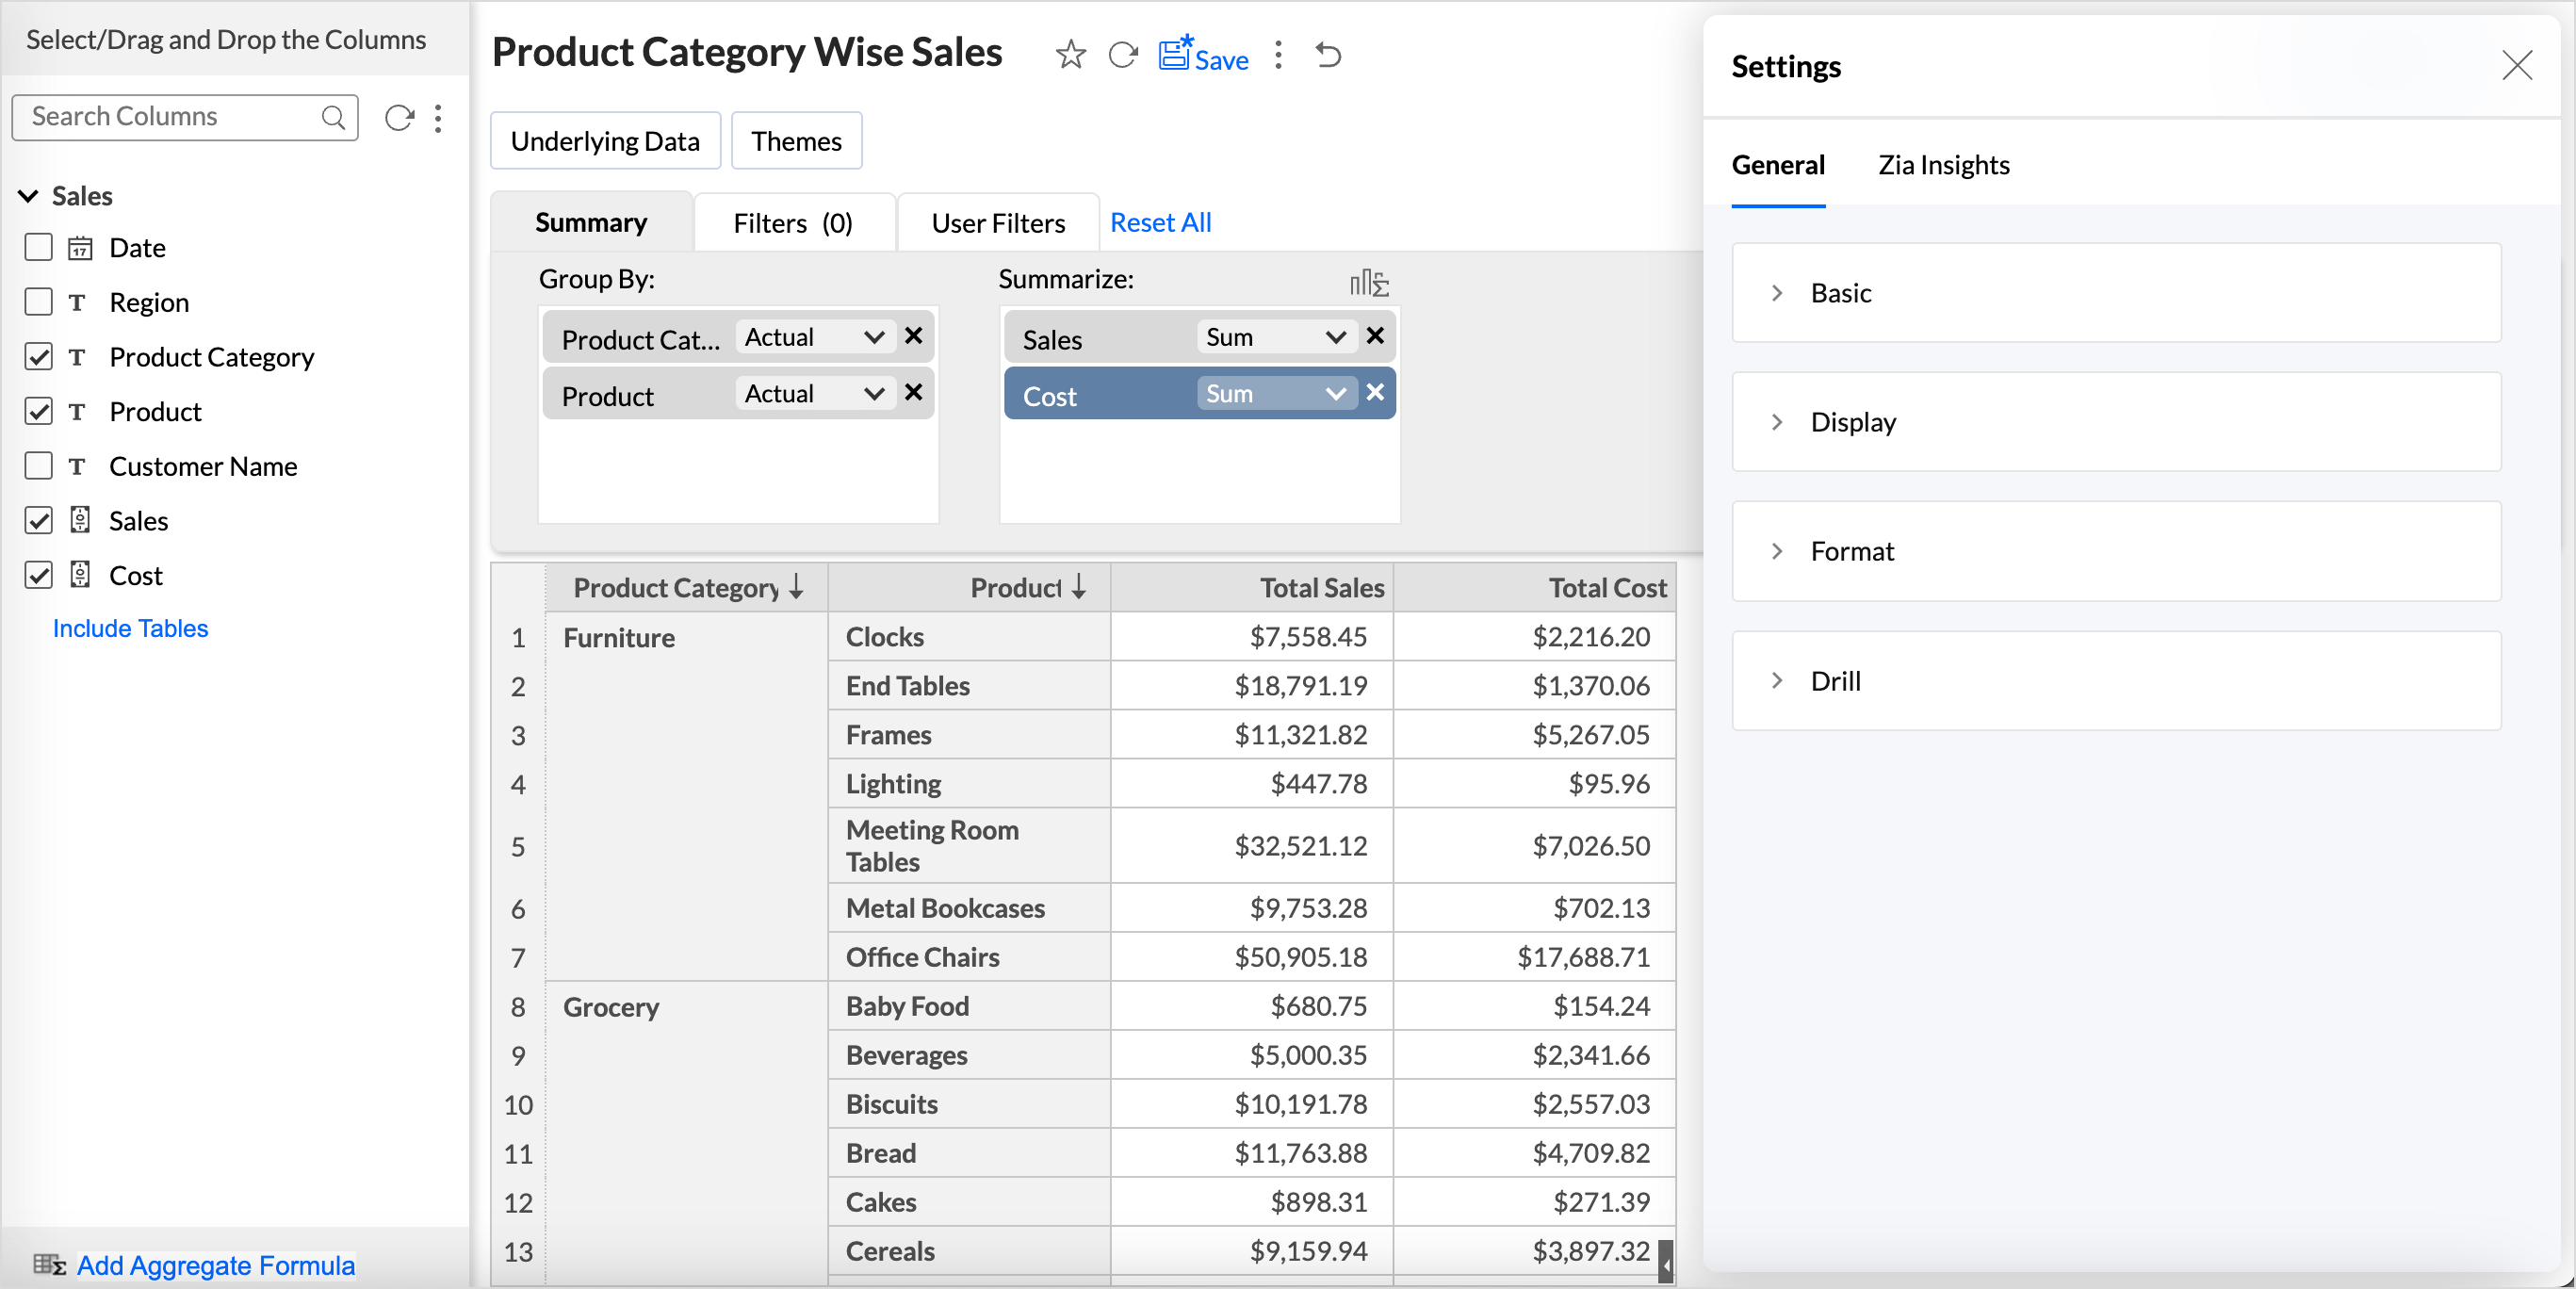2576x1289 pixels.
Task: Collapse the Sales table tree
Action: [29, 196]
